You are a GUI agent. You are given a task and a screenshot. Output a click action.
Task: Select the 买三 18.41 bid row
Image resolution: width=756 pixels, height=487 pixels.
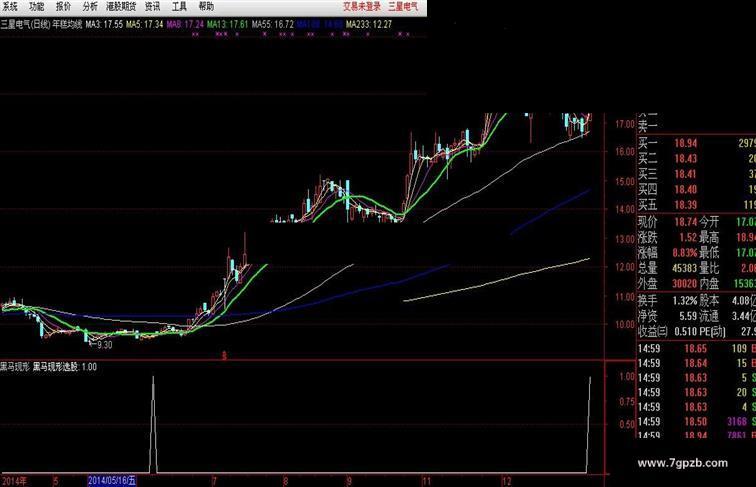(697, 174)
